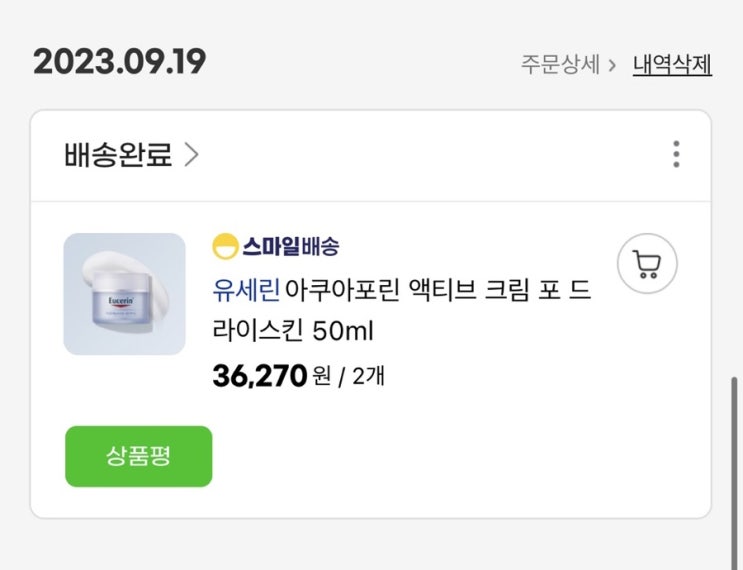Click the 배송 text in the delivery badge
This screenshot has width=743, height=570.
click(319, 246)
